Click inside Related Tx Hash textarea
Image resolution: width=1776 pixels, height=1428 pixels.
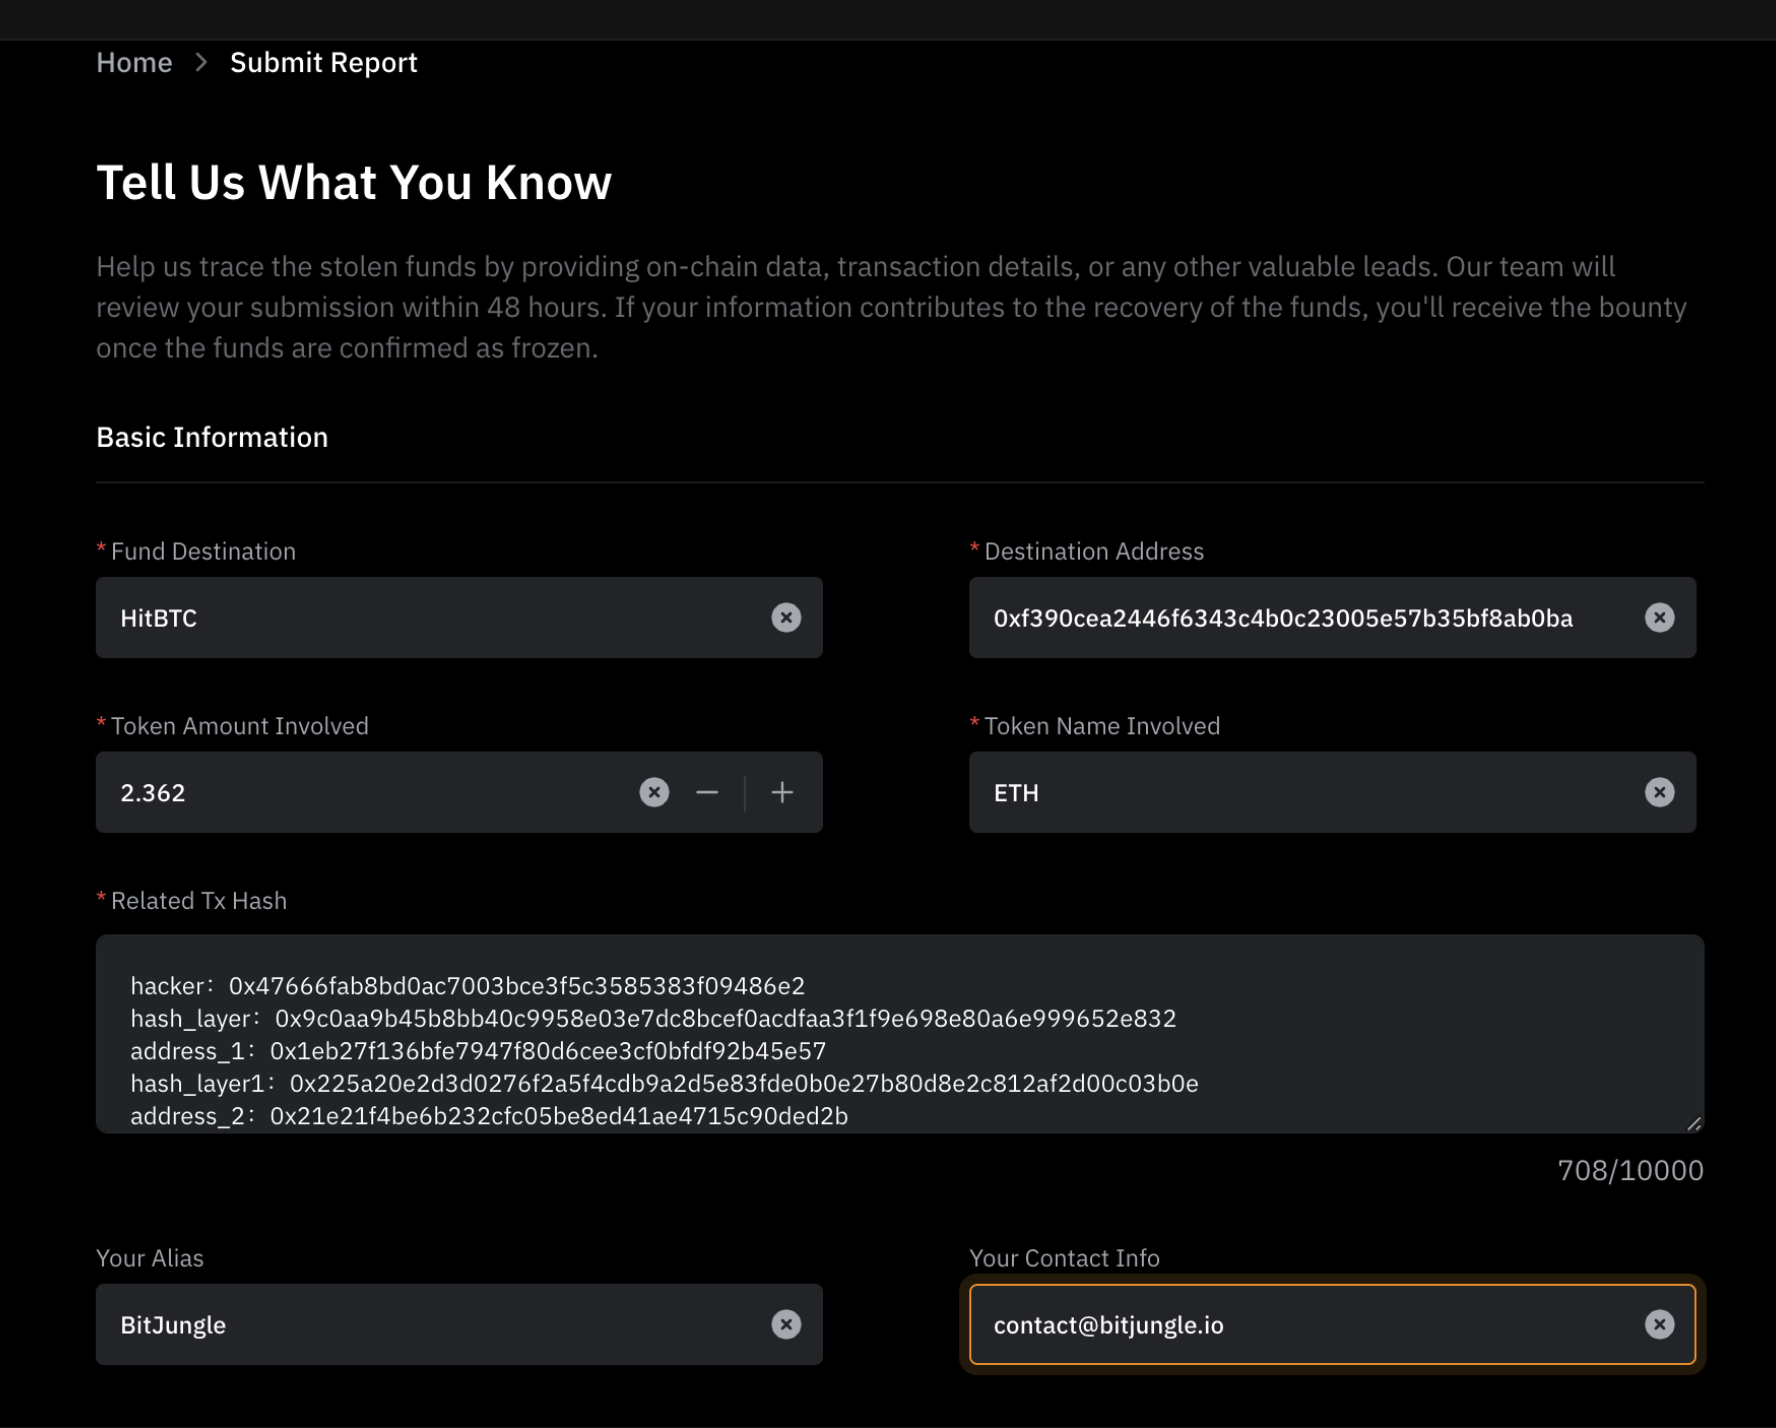pyautogui.click(x=900, y=1034)
